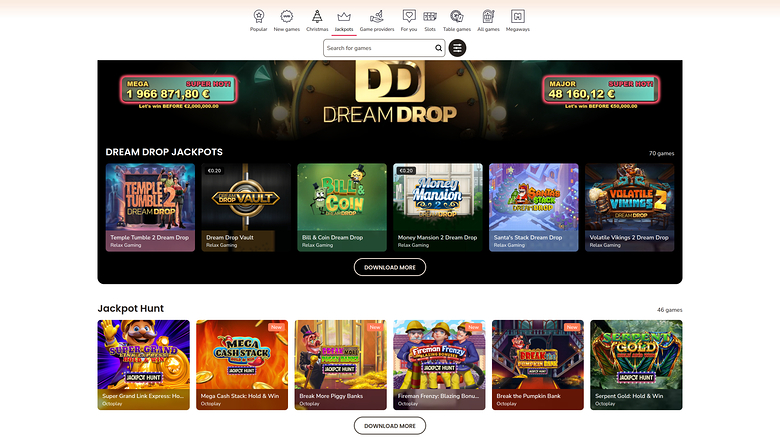
Task: Open the round filter menu button
Action: tap(457, 48)
